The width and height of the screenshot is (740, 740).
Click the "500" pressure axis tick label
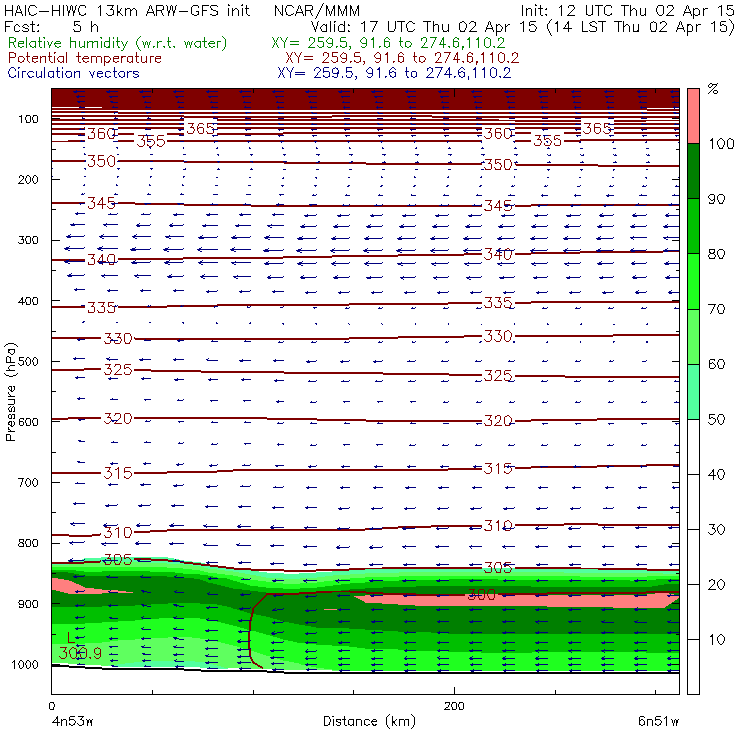pyautogui.click(x=28, y=362)
